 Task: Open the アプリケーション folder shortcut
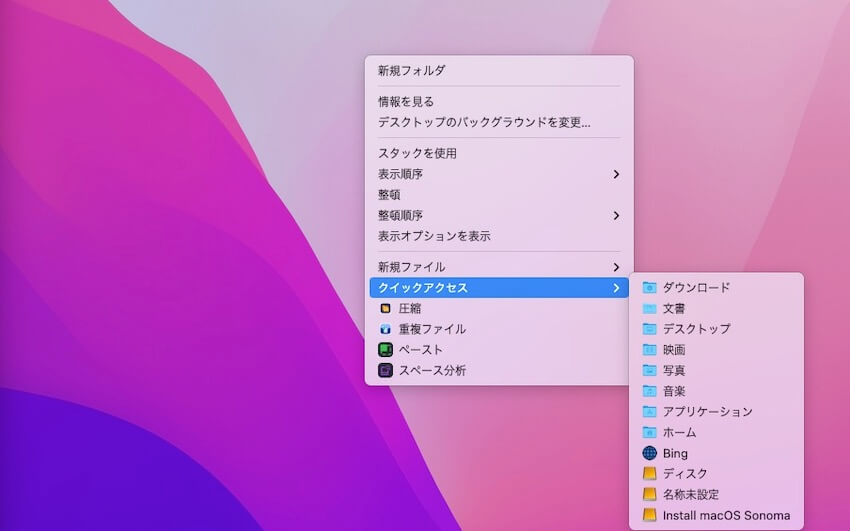click(707, 412)
